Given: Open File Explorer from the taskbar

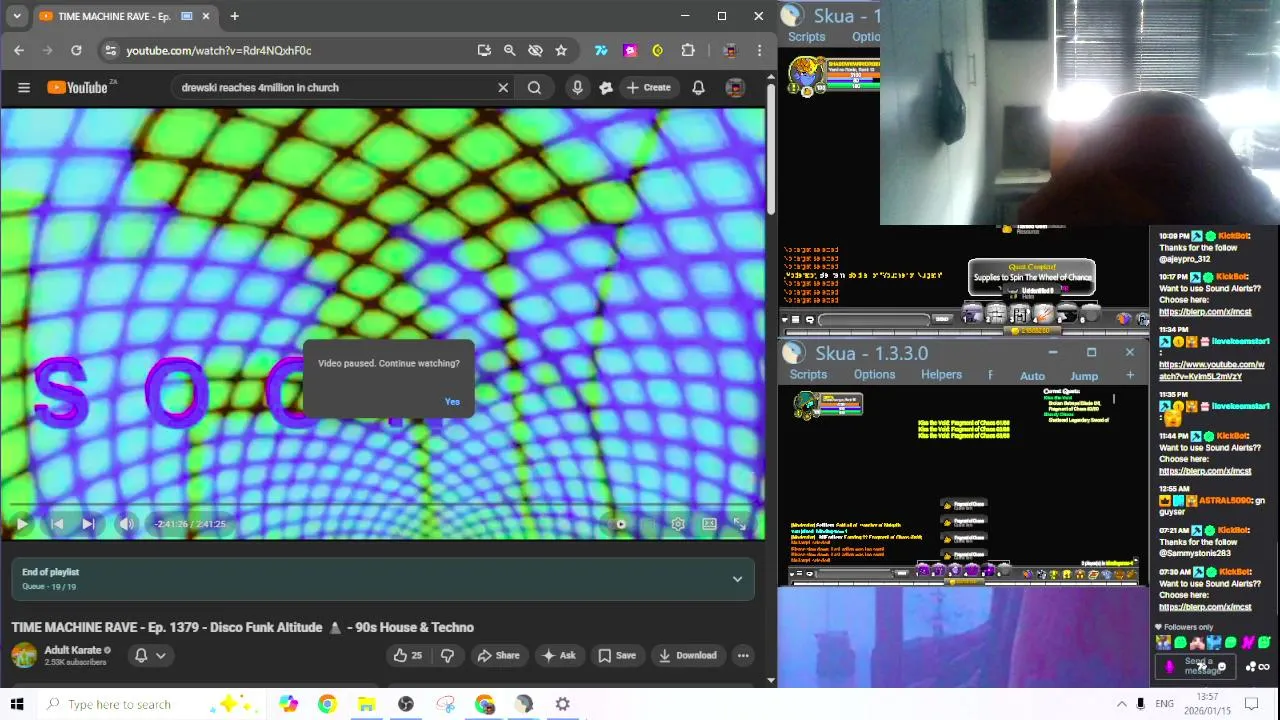Looking at the screenshot, I should (x=366, y=704).
